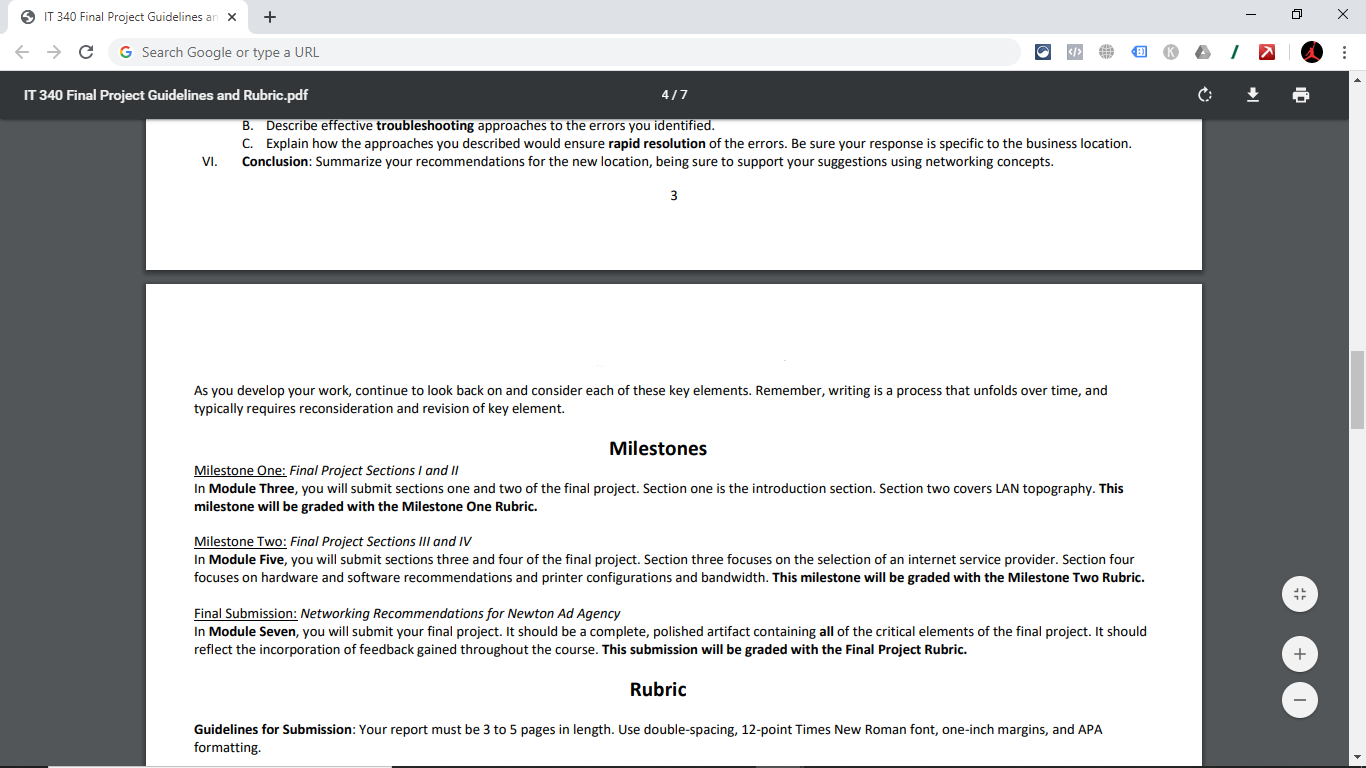Image resolution: width=1366 pixels, height=768 pixels.
Task: Click the page number indicator showing 4/7
Action: (x=674, y=95)
